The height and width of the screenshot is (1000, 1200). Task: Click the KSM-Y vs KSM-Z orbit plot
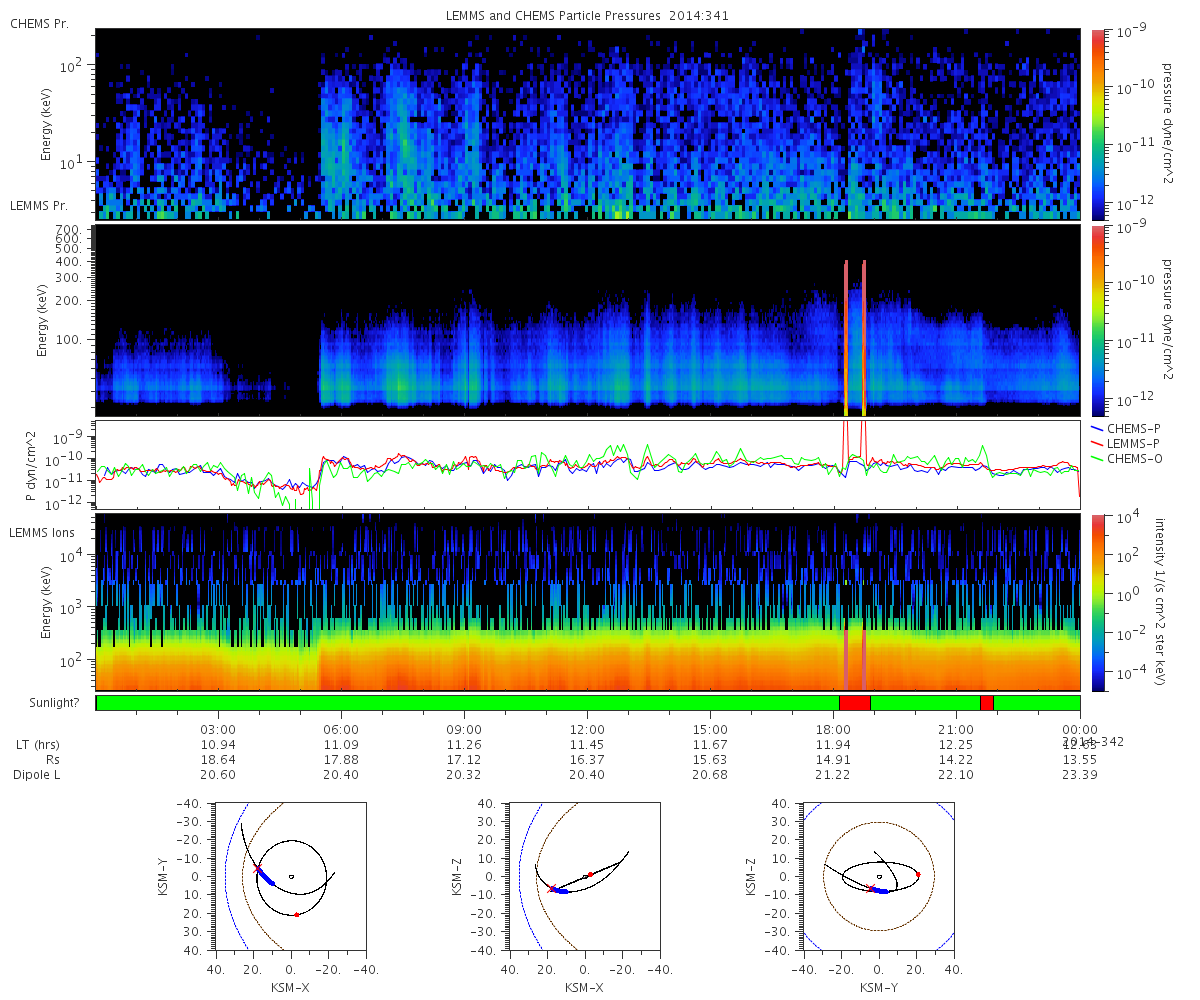click(x=879, y=876)
